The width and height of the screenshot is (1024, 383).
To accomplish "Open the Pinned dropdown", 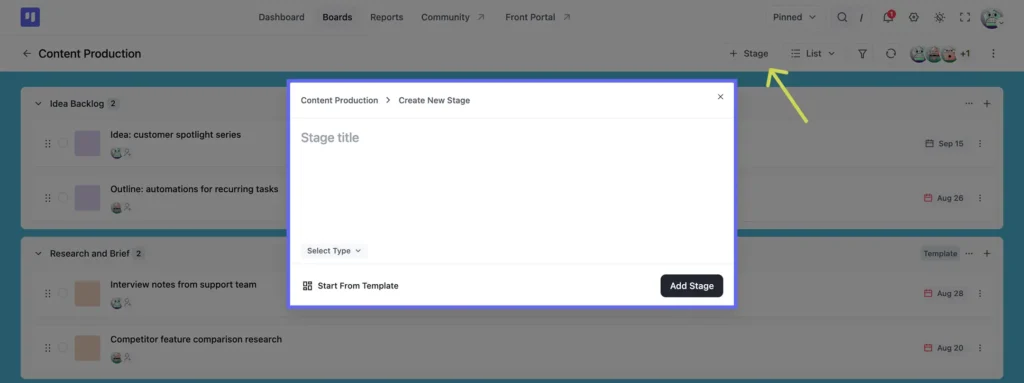I will point(794,18).
